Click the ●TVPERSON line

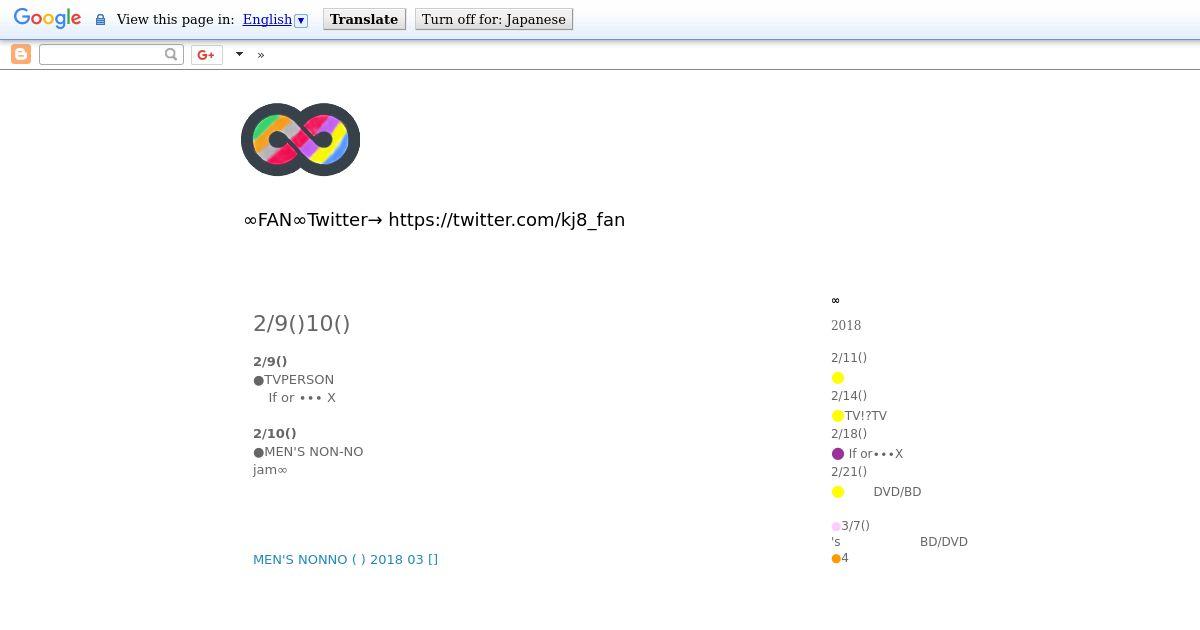pyautogui.click(x=294, y=380)
